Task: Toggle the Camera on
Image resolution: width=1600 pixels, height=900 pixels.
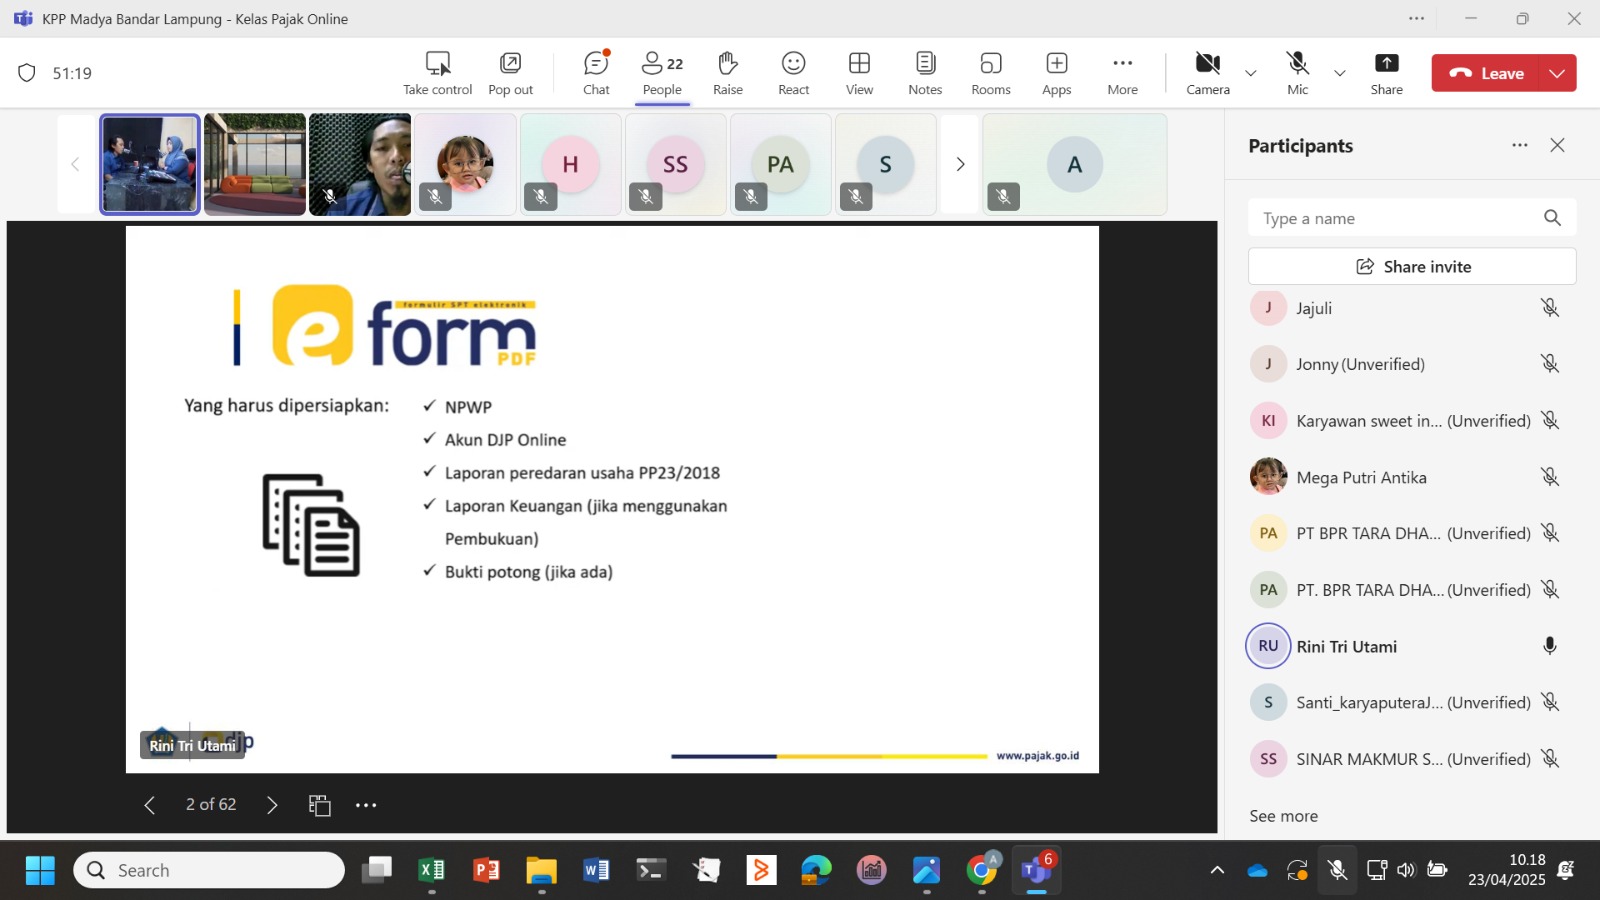Action: tap(1207, 73)
